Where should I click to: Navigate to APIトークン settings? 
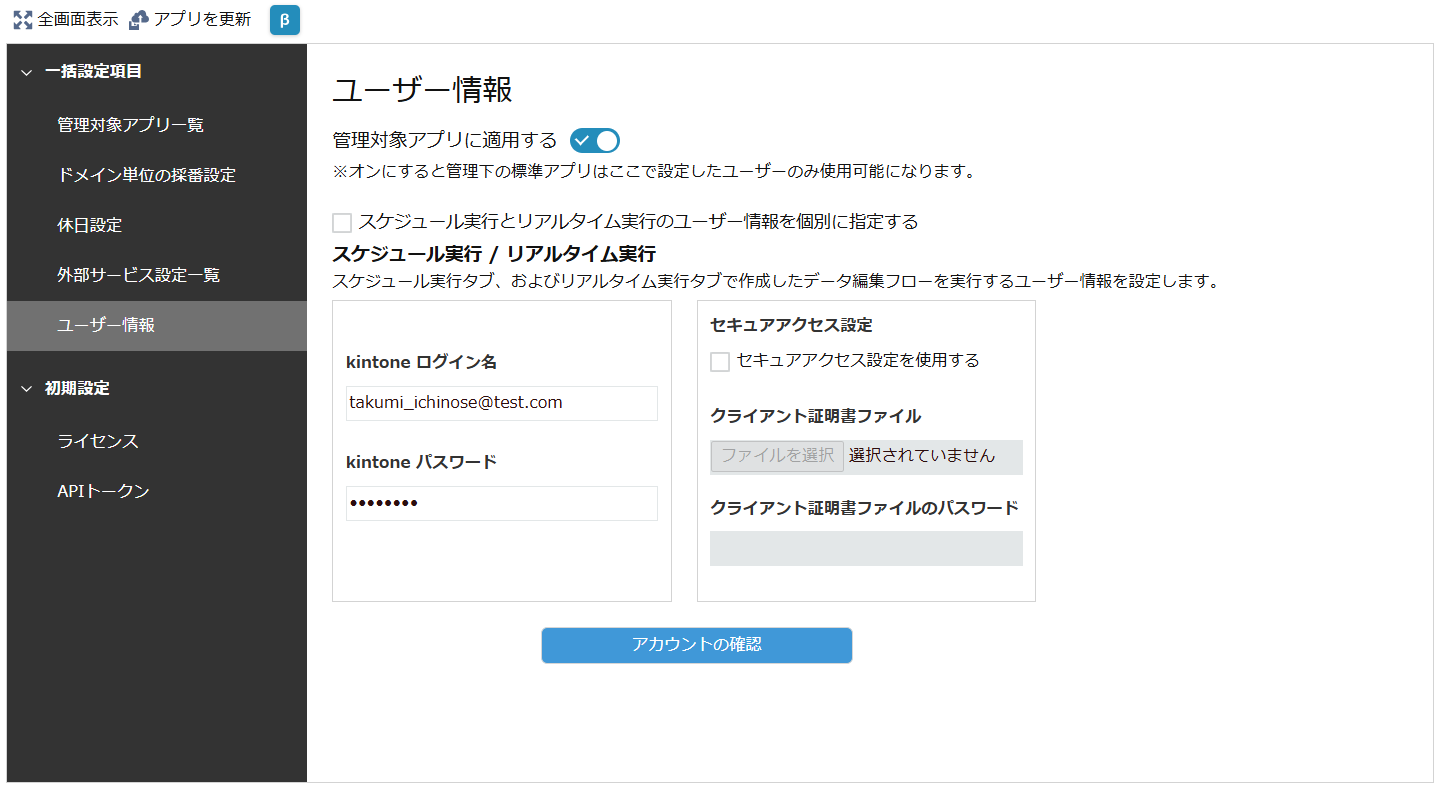(103, 491)
